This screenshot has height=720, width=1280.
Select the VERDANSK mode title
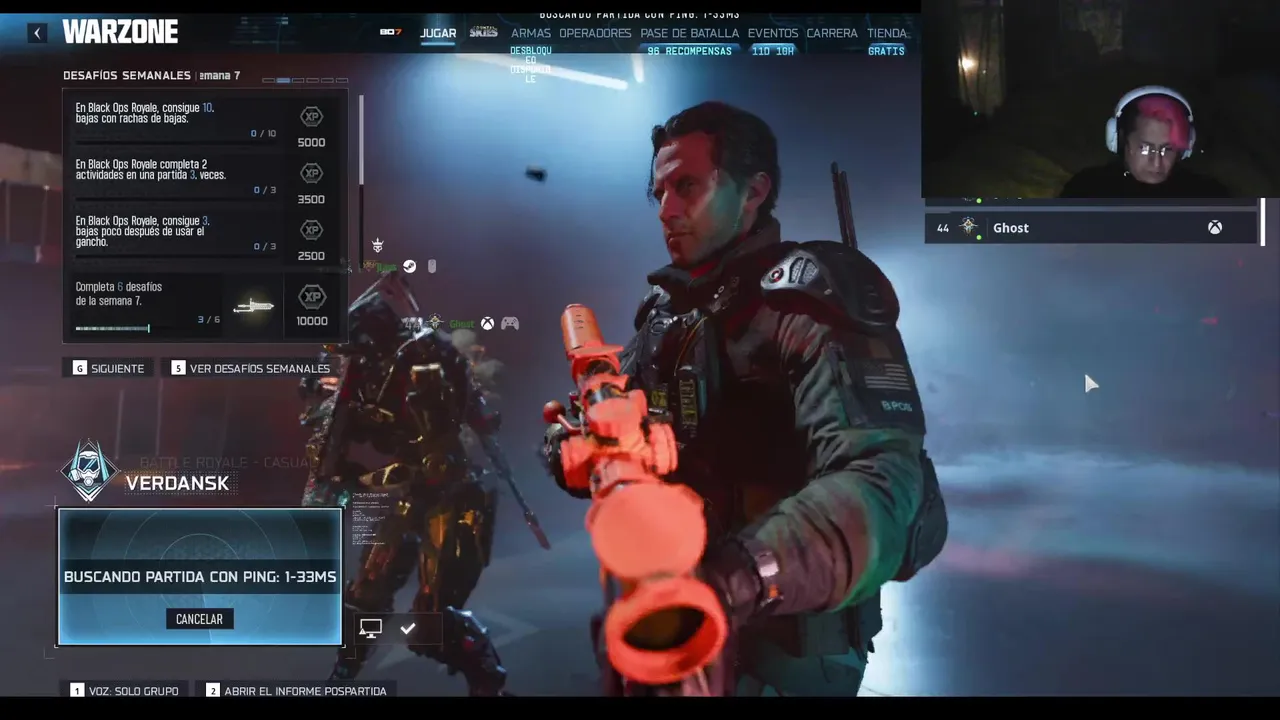(x=177, y=483)
